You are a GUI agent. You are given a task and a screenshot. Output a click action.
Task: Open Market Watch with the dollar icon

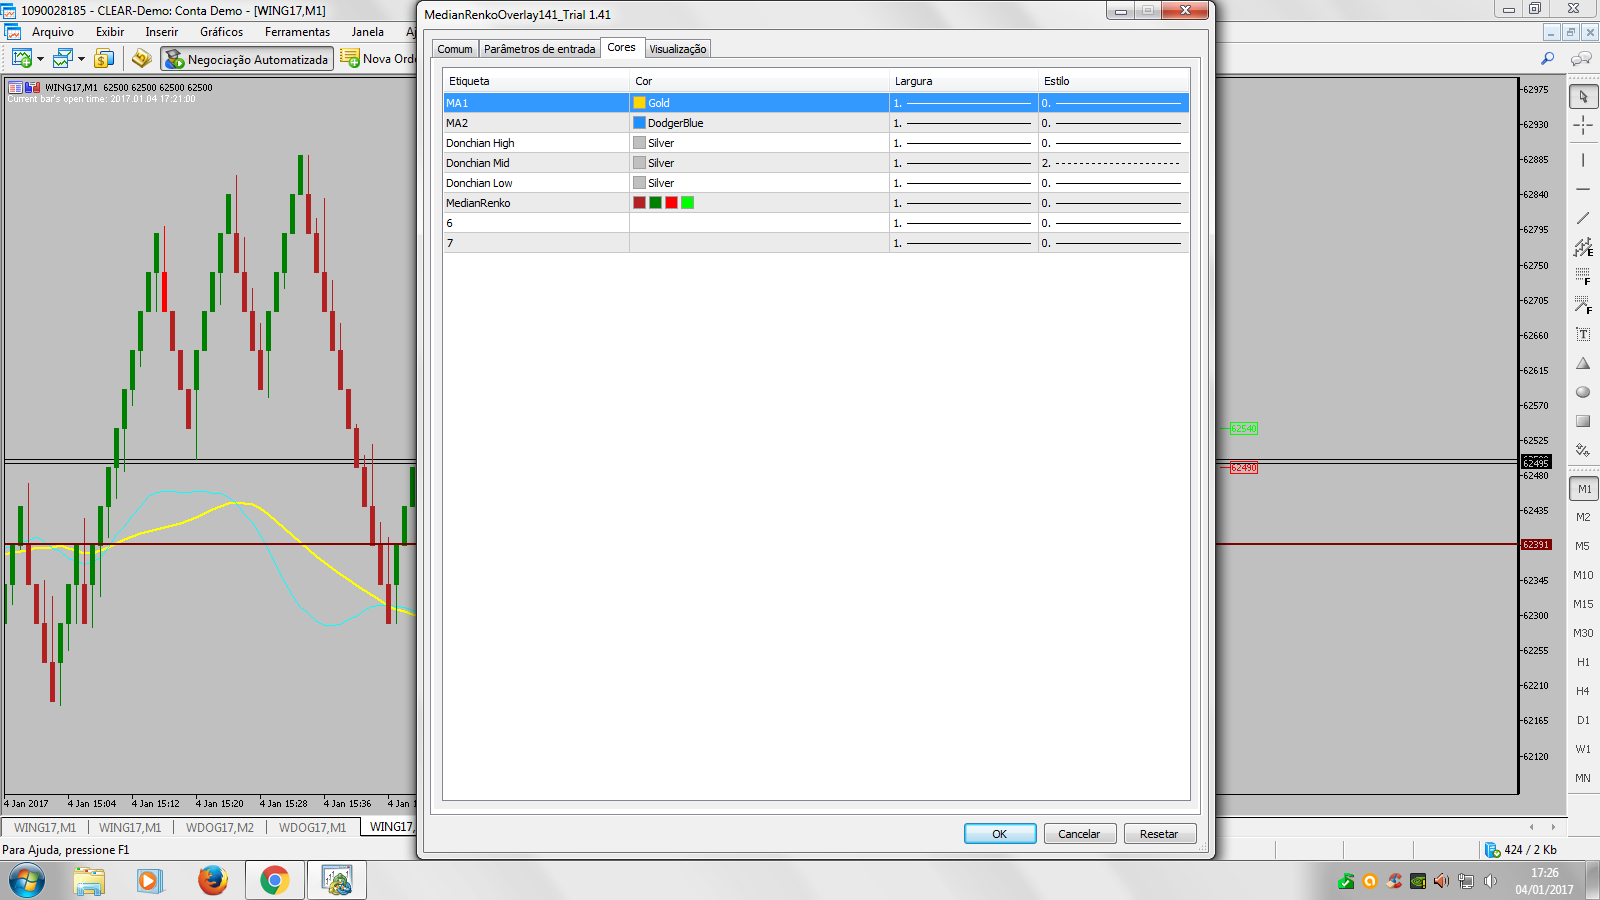click(x=104, y=59)
